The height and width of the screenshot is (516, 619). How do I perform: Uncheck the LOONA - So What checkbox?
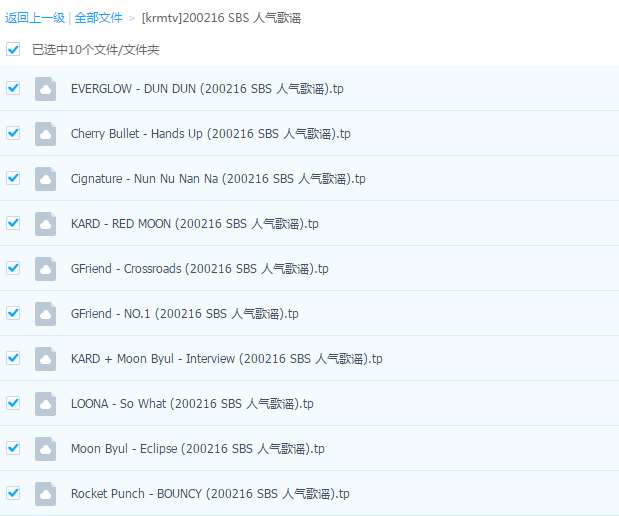pyautogui.click(x=13, y=403)
